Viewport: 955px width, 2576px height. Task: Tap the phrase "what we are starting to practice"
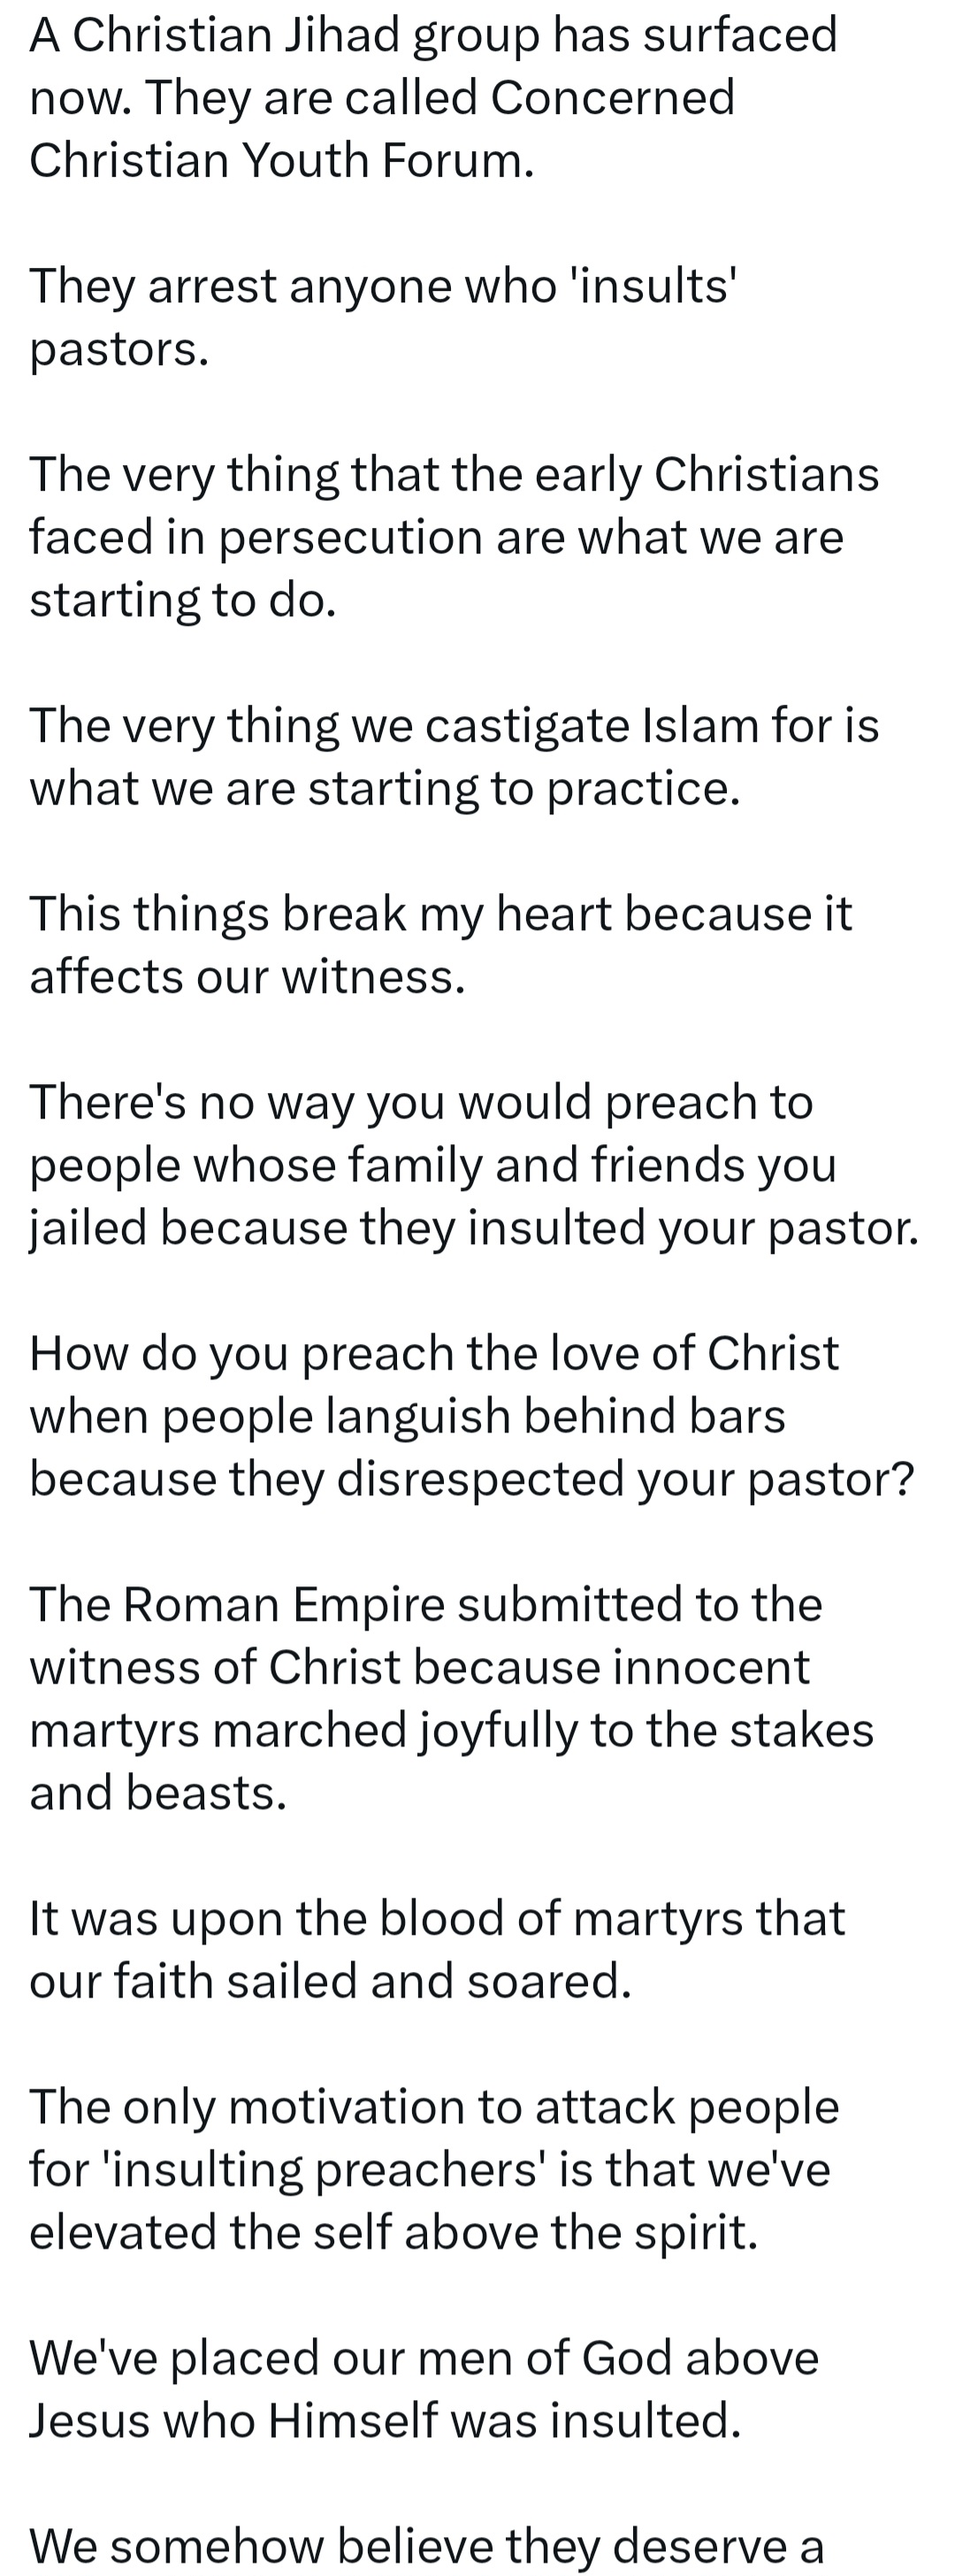click(x=384, y=789)
